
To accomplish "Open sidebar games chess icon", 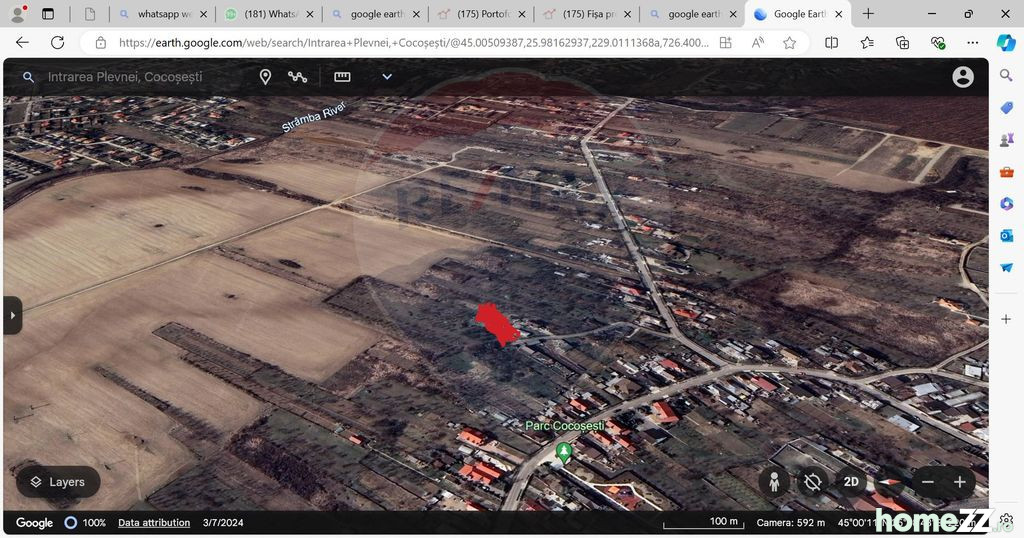I will coord(1006,139).
